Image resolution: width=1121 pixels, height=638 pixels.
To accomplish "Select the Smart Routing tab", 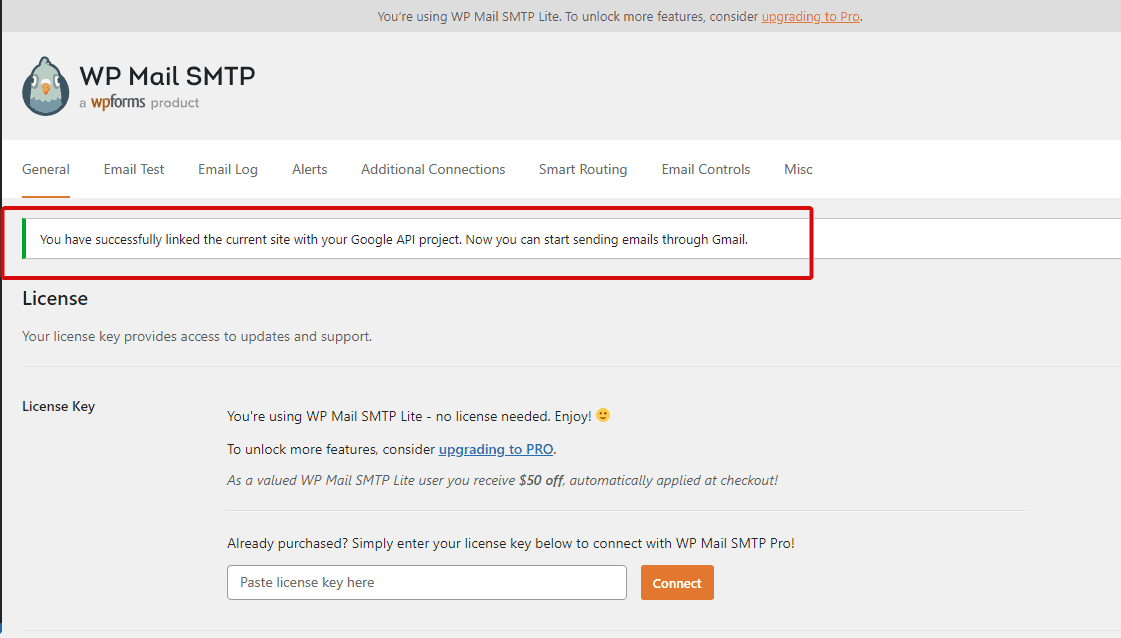I will pos(583,170).
